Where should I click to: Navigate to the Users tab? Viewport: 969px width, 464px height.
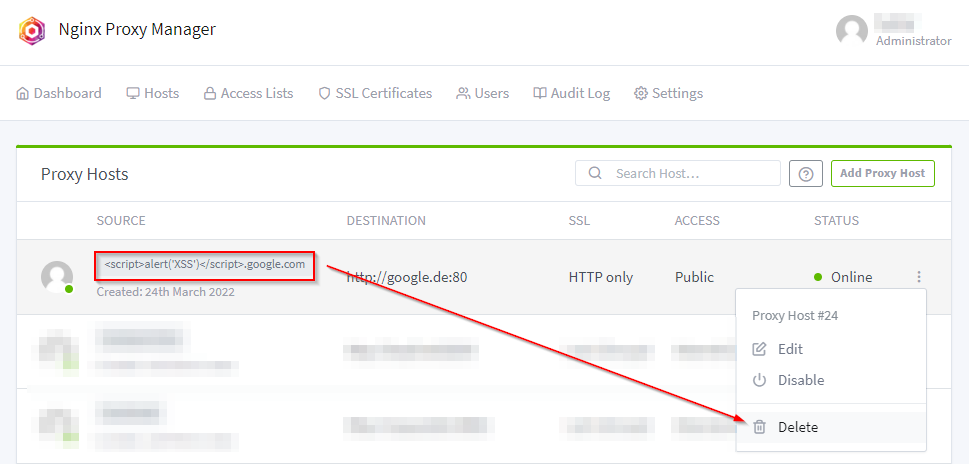point(483,93)
